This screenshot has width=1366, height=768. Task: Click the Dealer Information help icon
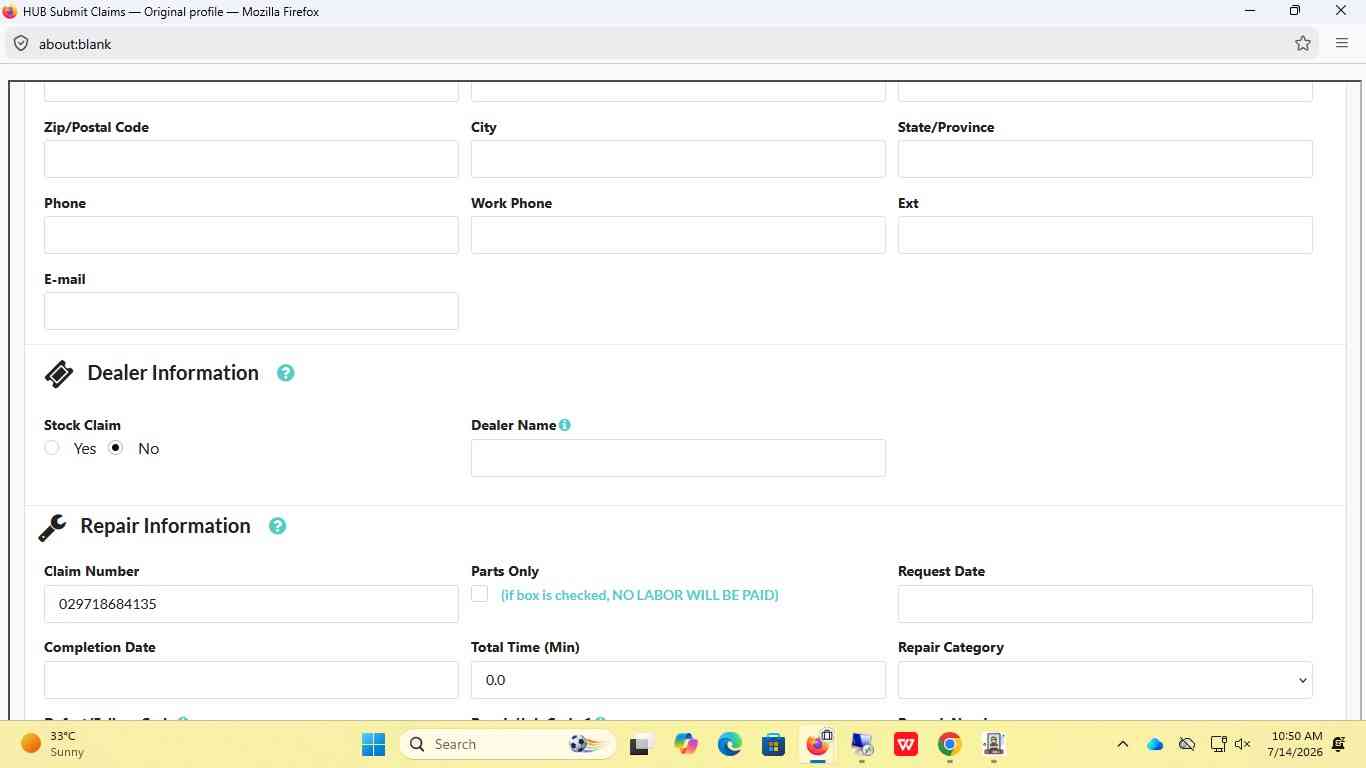(285, 373)
